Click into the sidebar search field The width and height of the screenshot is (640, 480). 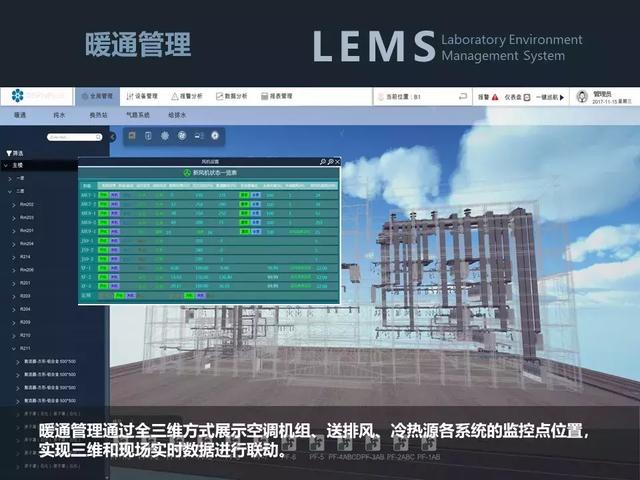[x=70, y=136]
